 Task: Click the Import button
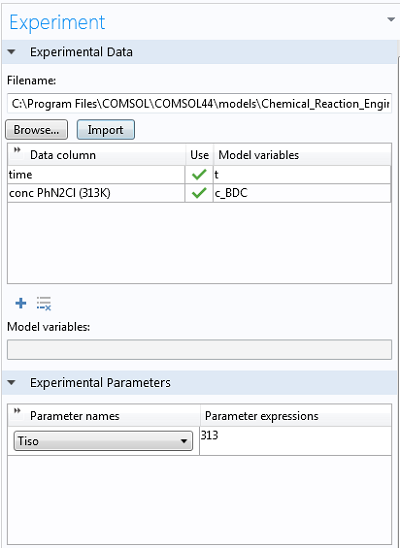[x=106, y=130]
